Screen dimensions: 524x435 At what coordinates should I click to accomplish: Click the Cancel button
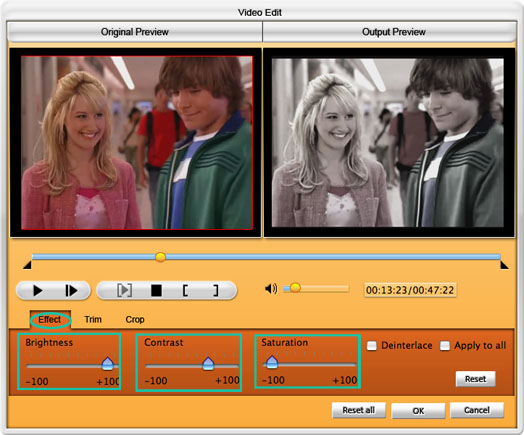click(x=477, y=410)
